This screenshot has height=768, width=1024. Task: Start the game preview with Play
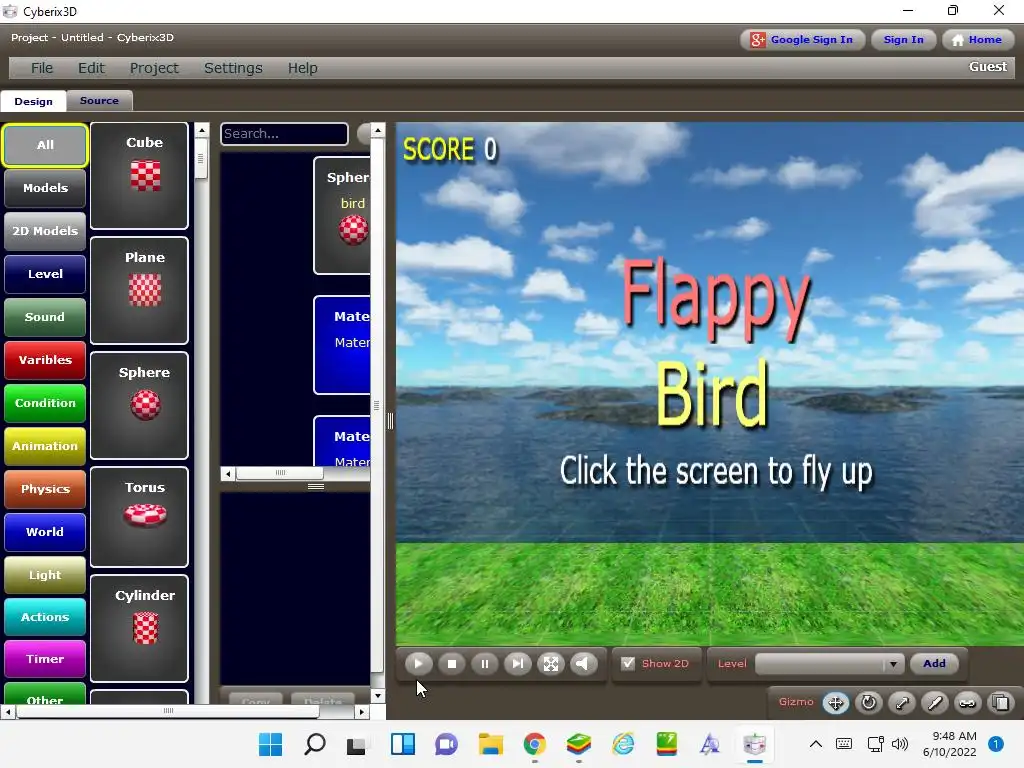pyautogui.click(x=418, y=664)
